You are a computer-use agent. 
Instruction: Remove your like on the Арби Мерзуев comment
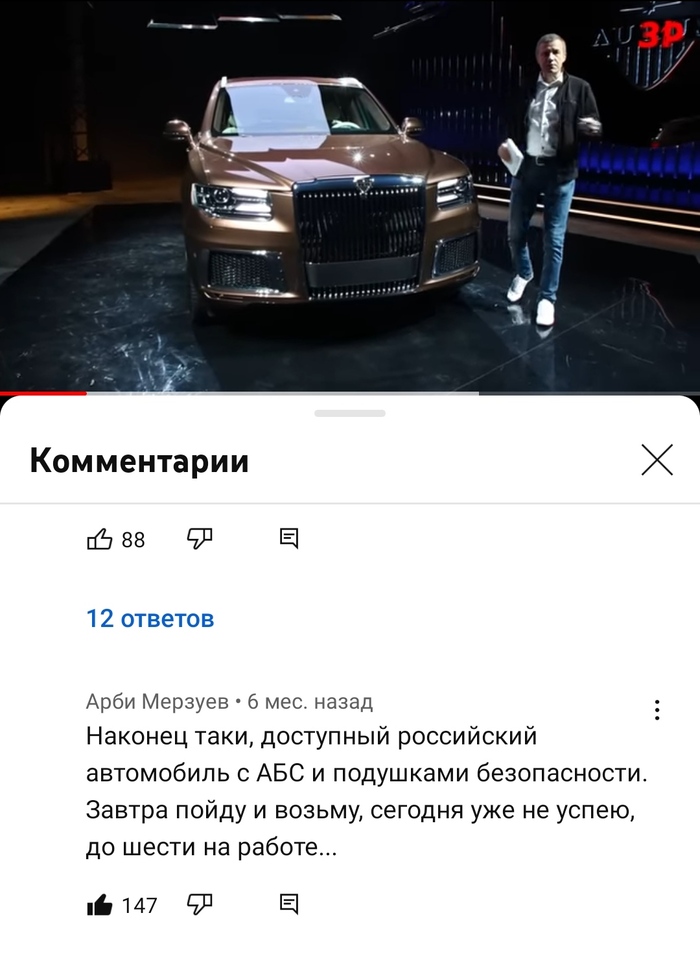[x=100, y=904]
